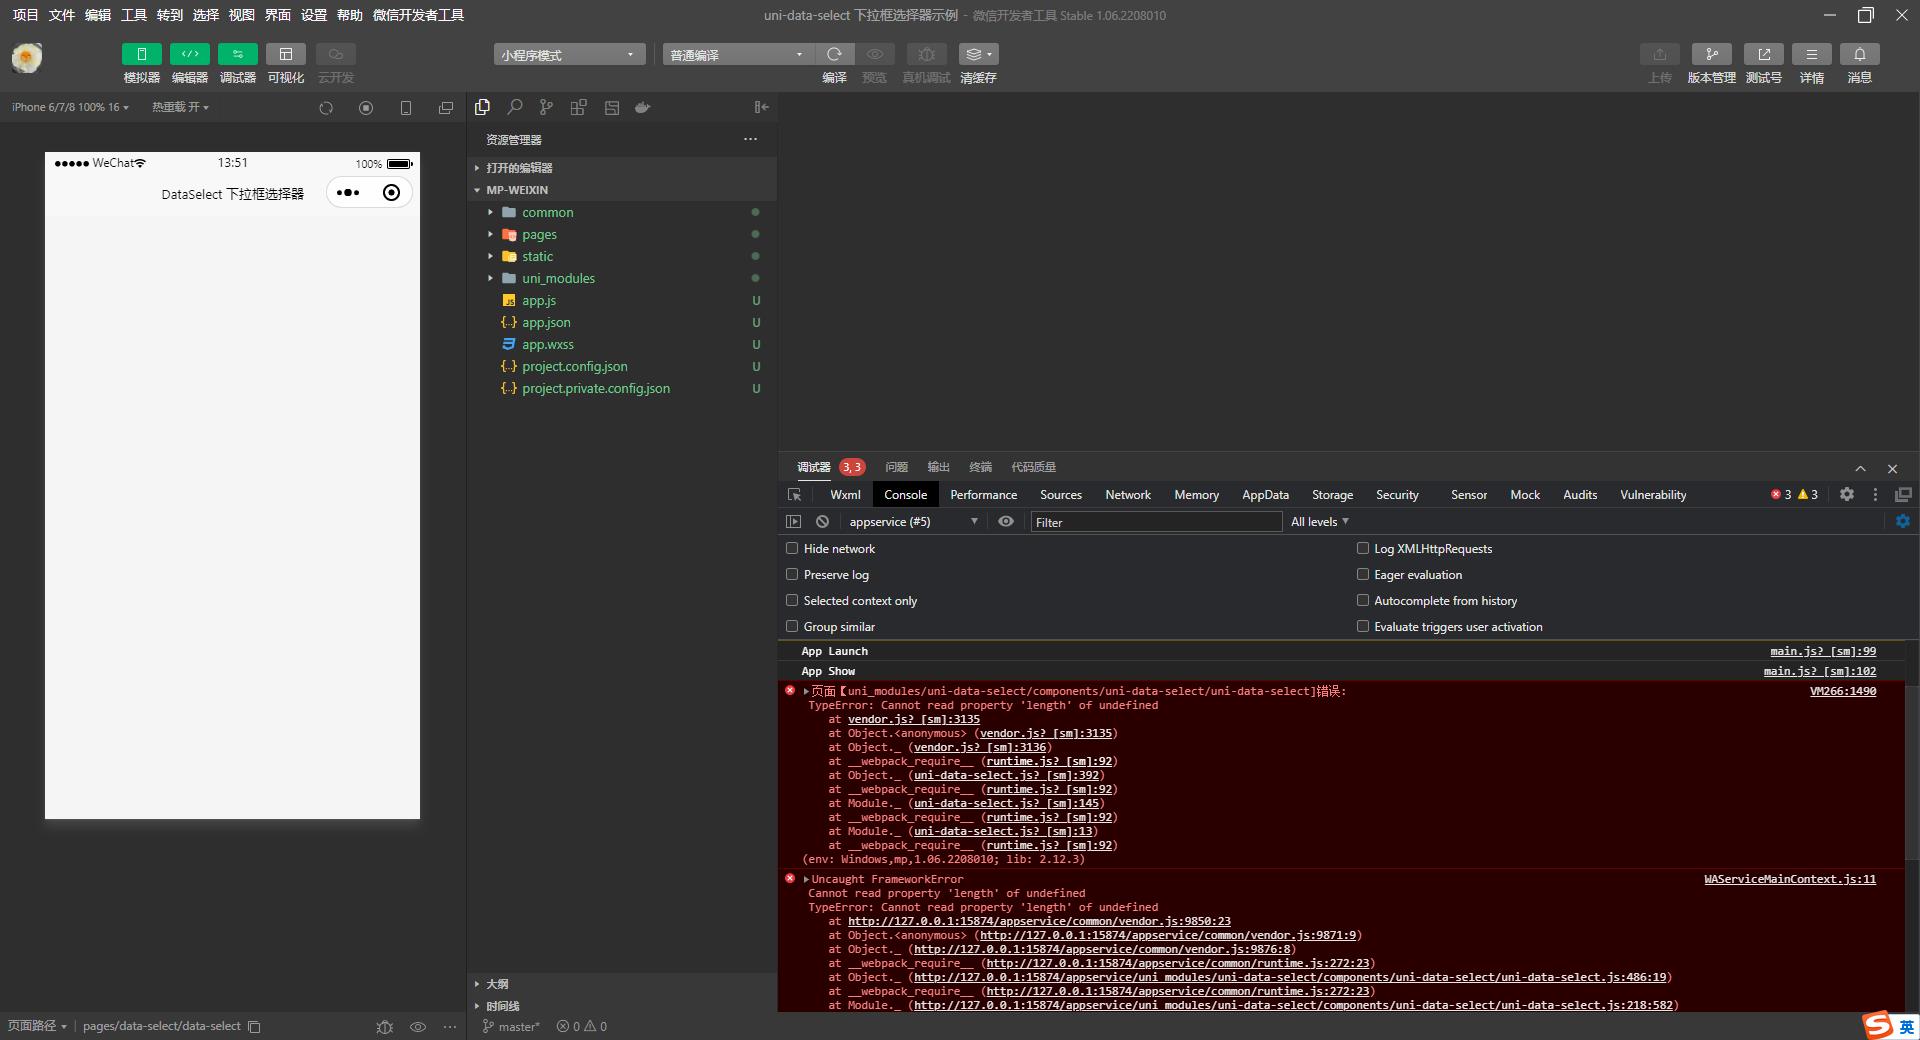Click the Sogou input method tray icon

coord(1878,1025)
